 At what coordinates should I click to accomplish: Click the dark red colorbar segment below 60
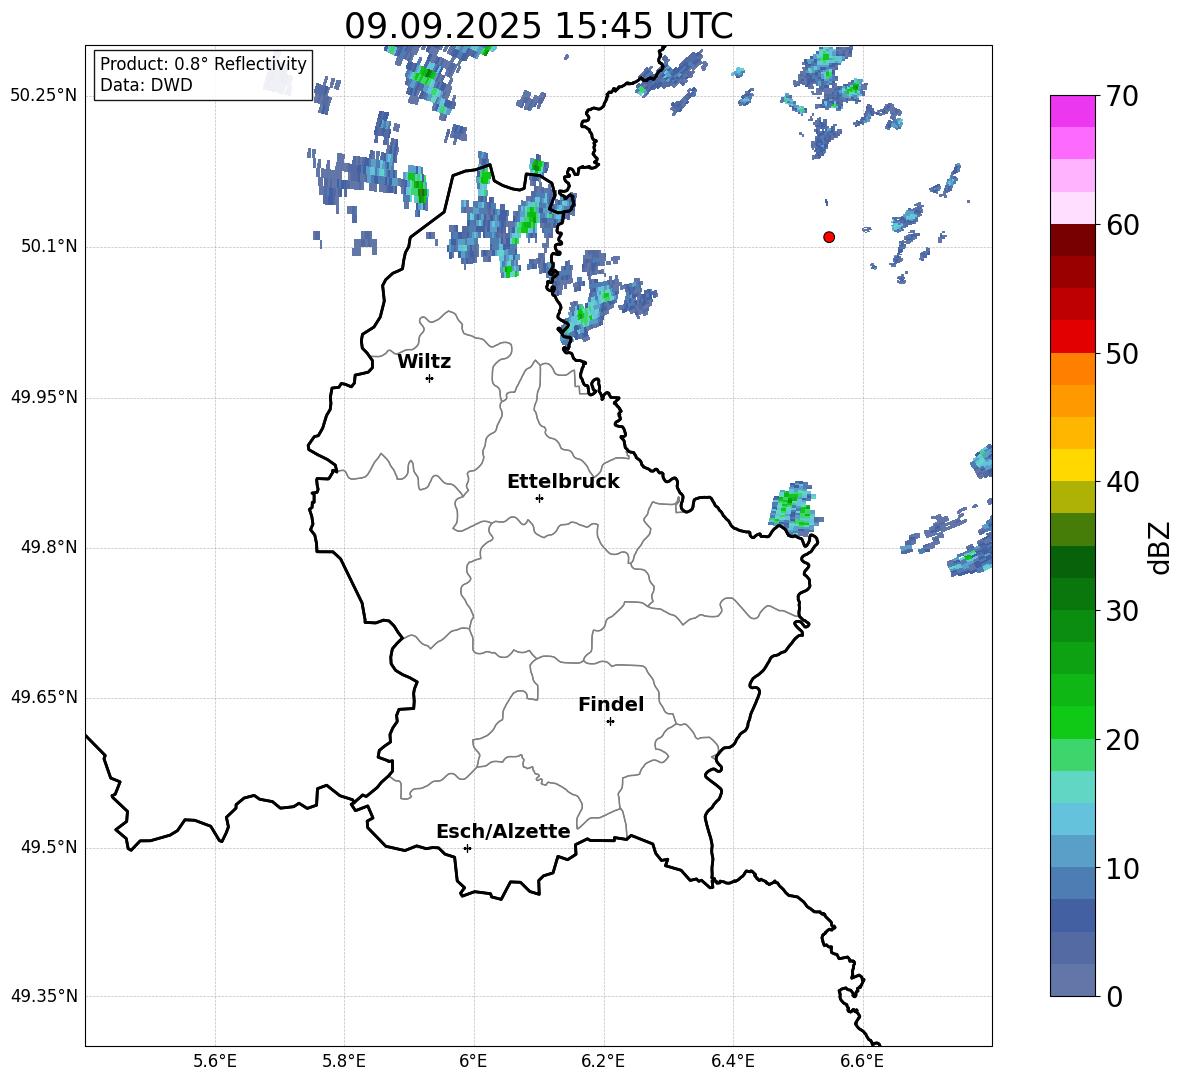[1073, 240]
